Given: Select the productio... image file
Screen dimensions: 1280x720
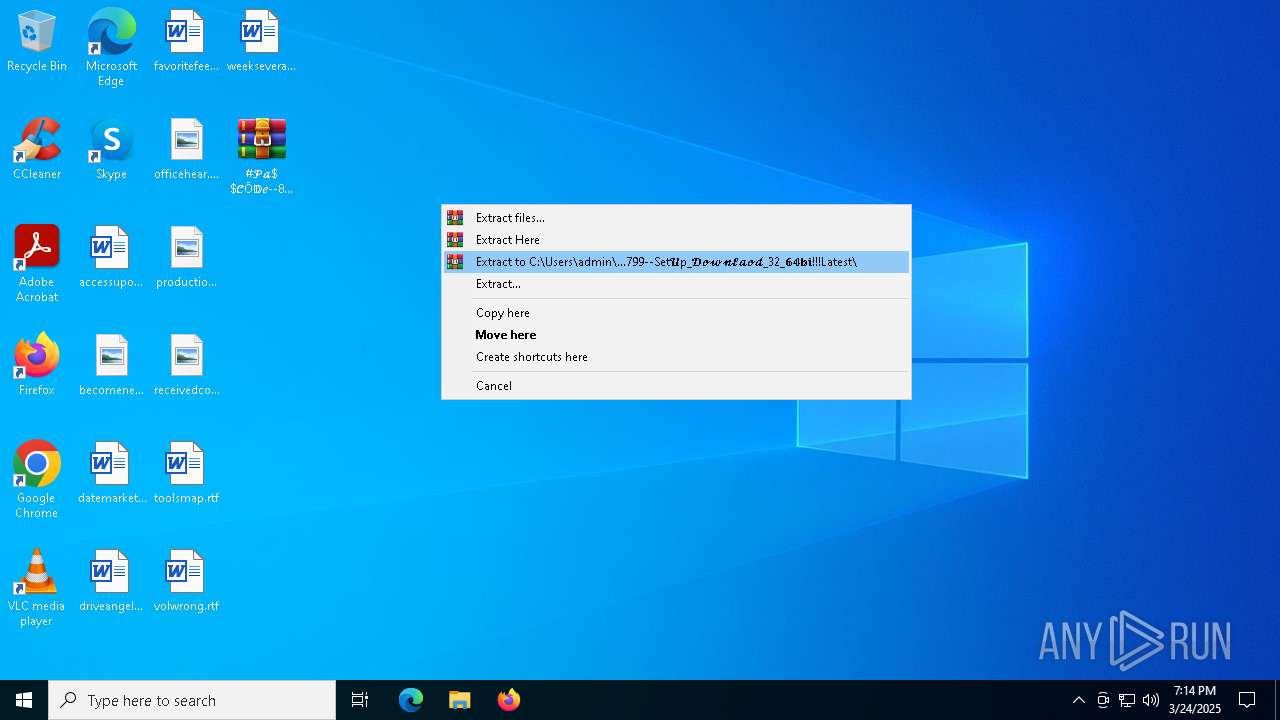Looking at the screenshot, I should [x=186, y=258].
